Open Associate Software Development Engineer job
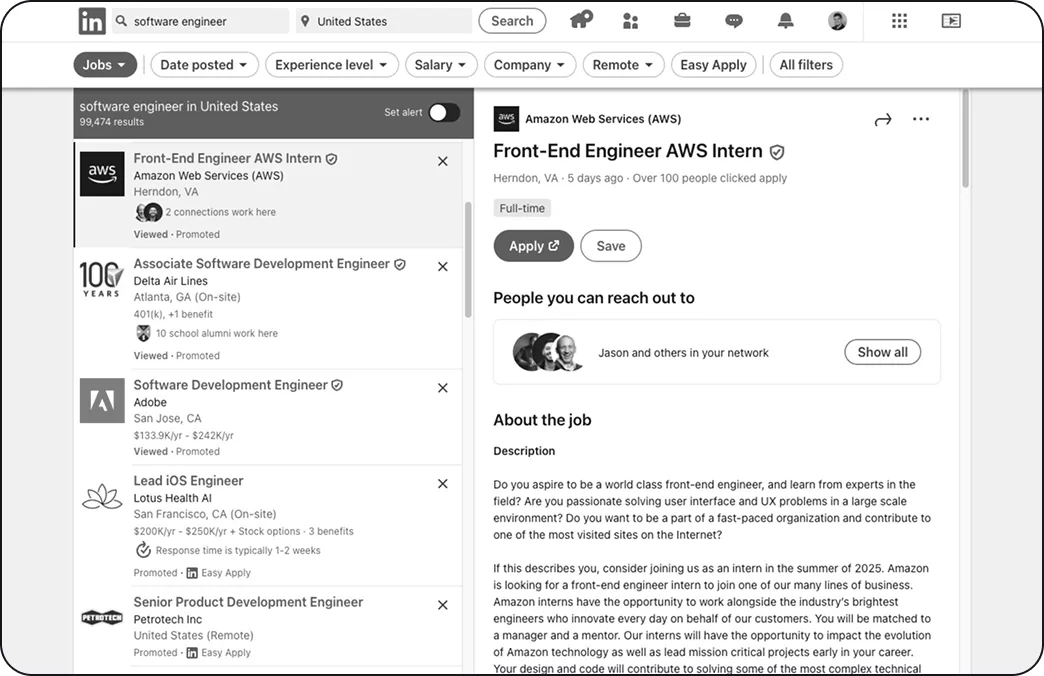The width and height of the screenshot is (1044, 676). 261,264
